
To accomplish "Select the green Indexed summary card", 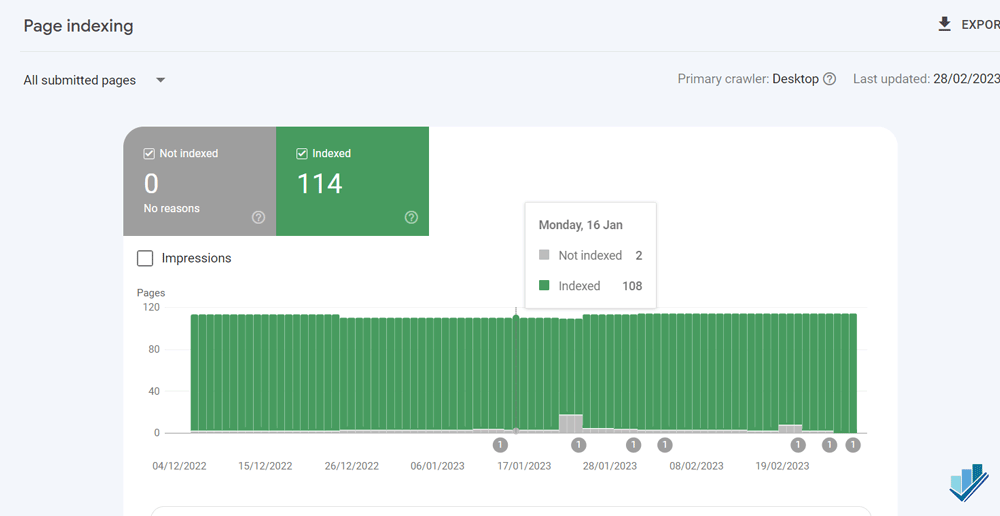I will (x=353, y=181).
